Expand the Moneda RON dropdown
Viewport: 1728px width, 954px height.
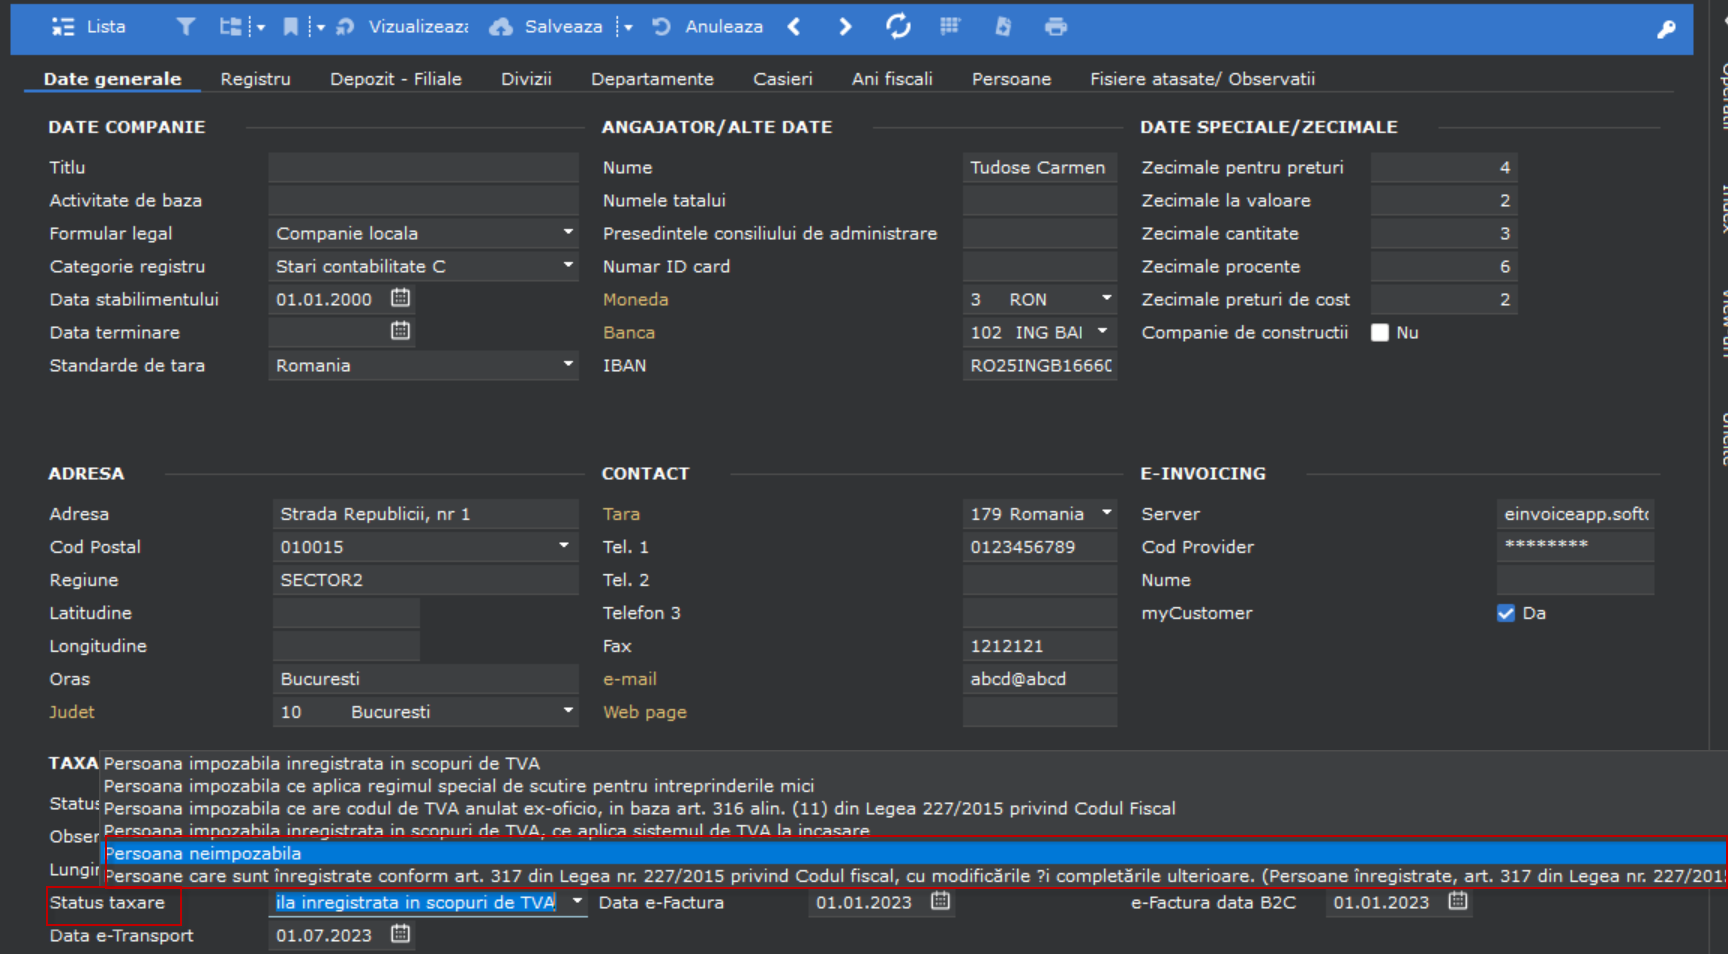(1106, 299)
